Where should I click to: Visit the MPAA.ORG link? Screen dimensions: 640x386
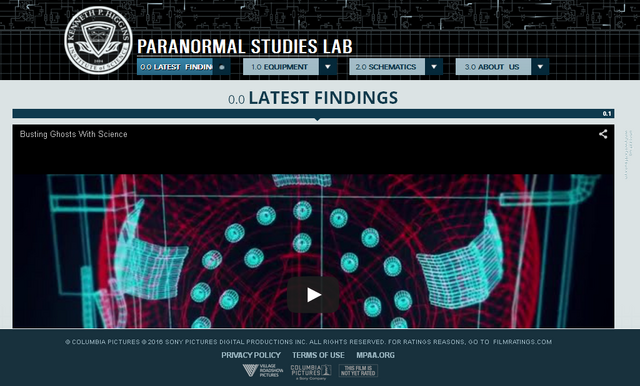376,355
